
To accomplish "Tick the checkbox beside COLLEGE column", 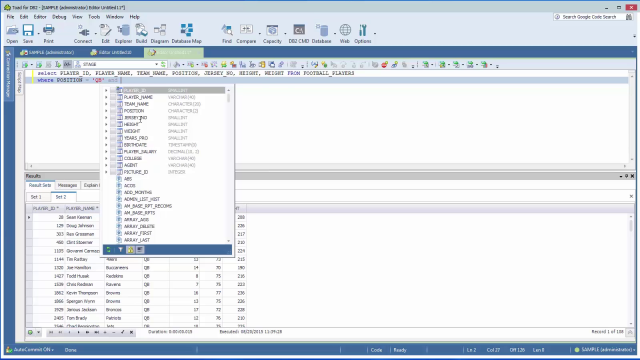I will [x=113, y=158].
